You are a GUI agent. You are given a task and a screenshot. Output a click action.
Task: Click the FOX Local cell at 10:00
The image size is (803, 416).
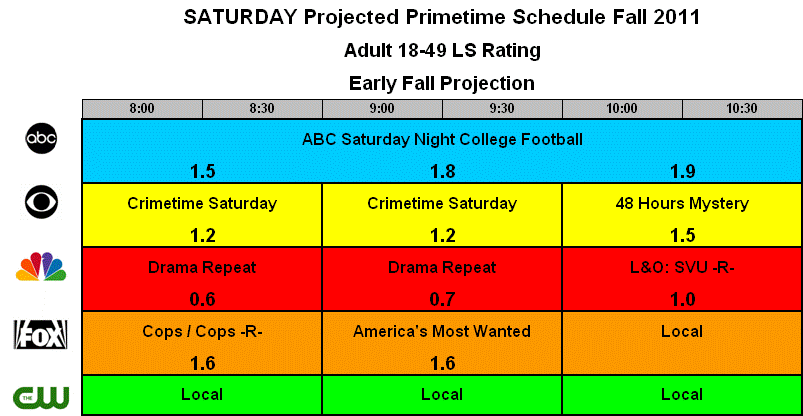682,343
